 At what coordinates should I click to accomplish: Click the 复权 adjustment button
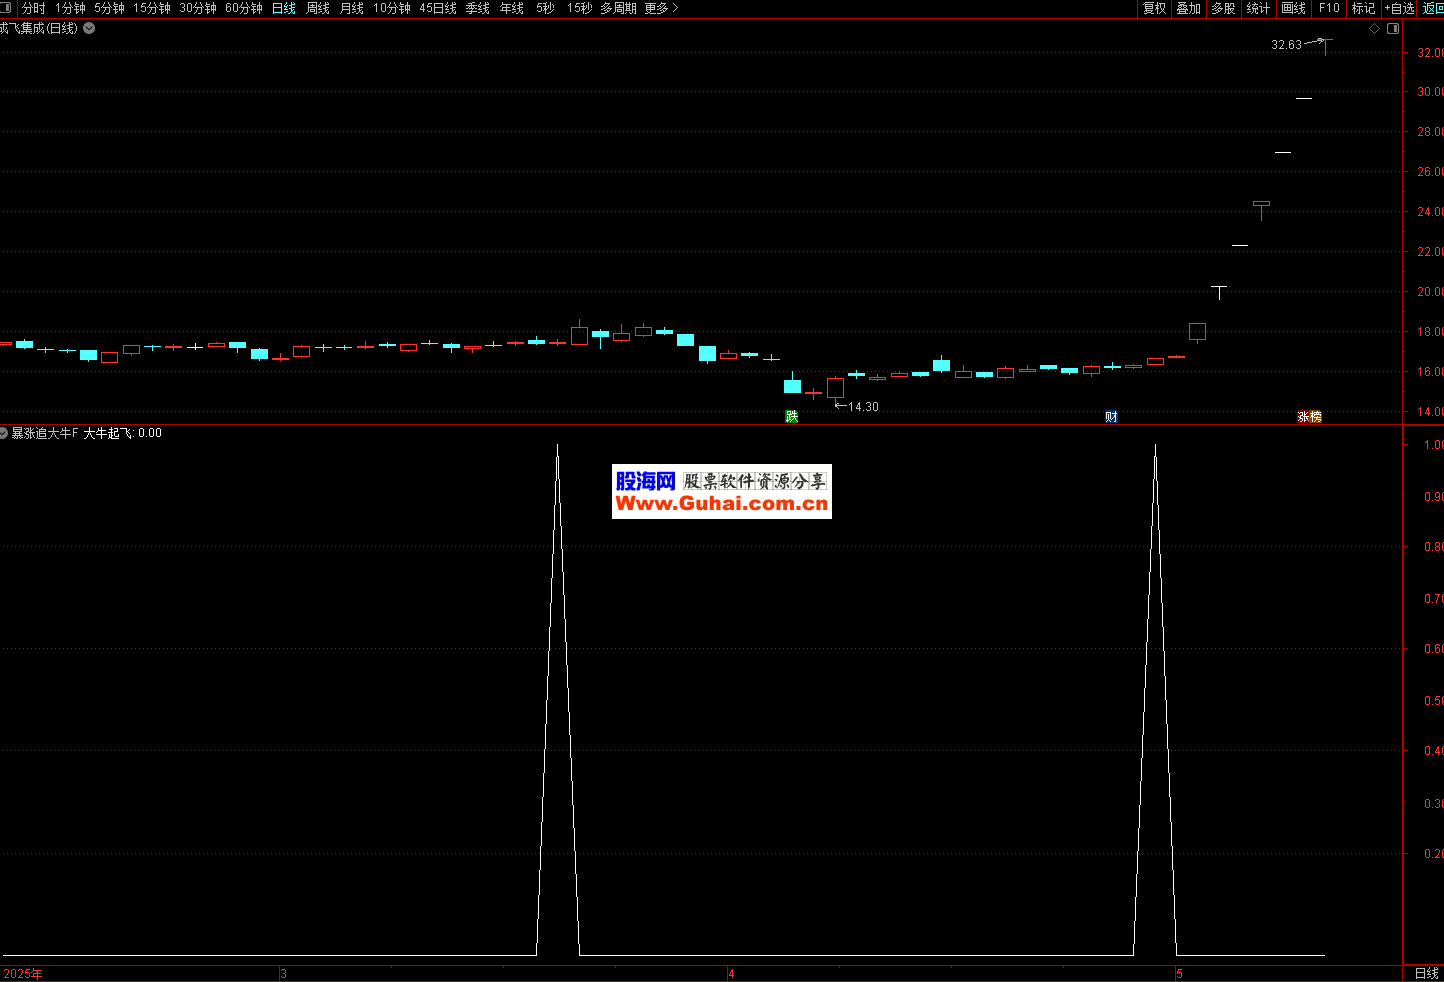(x=1155, y=8)
